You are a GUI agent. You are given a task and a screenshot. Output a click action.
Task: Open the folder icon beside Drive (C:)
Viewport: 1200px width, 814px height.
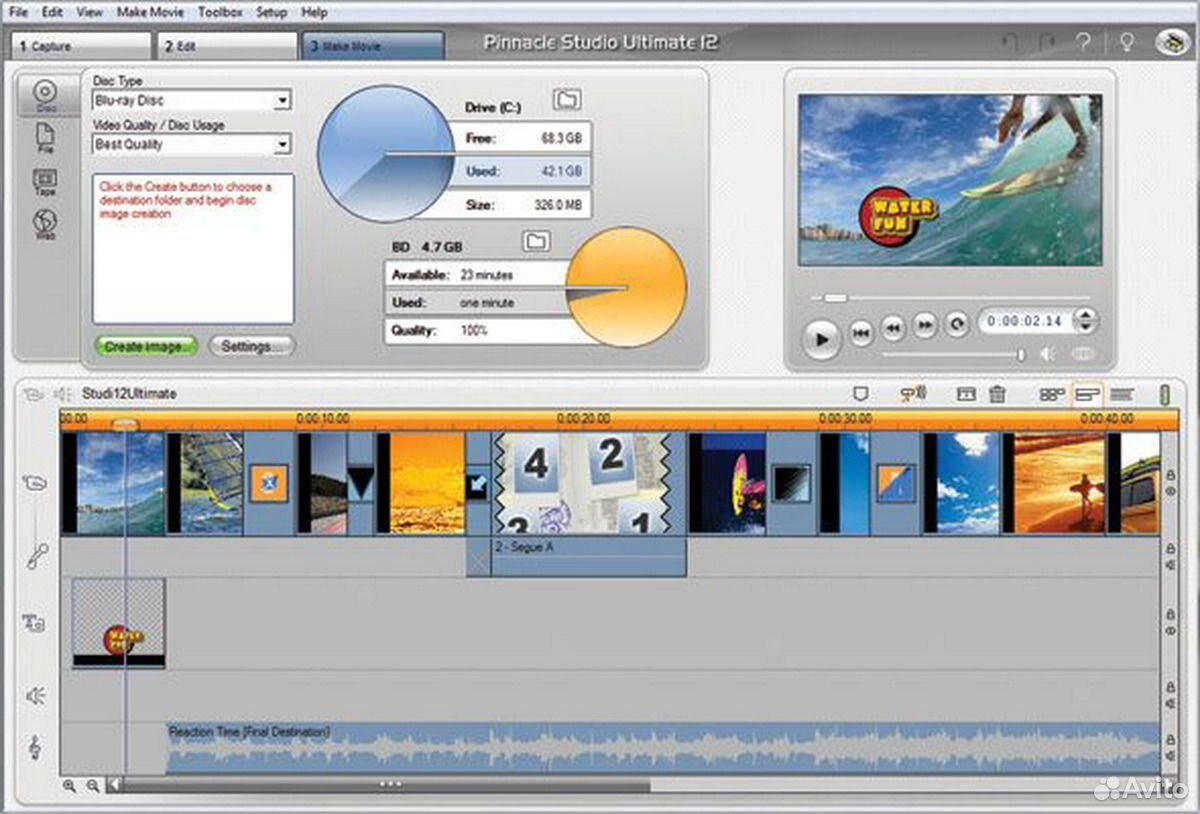point(567,99)
